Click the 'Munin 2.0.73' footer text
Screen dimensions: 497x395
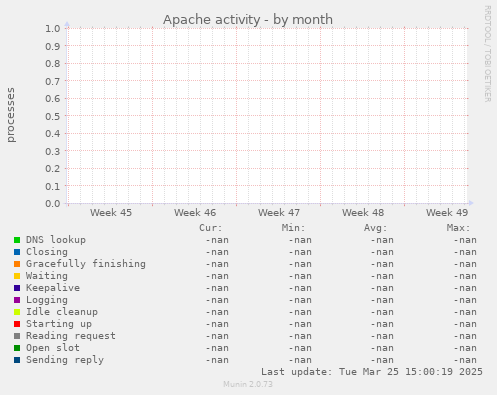pos(248,384)
